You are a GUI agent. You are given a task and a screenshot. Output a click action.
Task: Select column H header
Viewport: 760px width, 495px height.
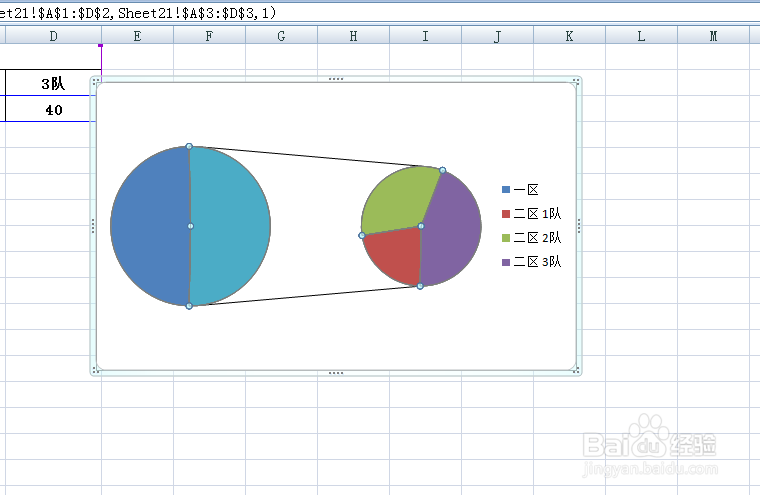pos(353,35)
